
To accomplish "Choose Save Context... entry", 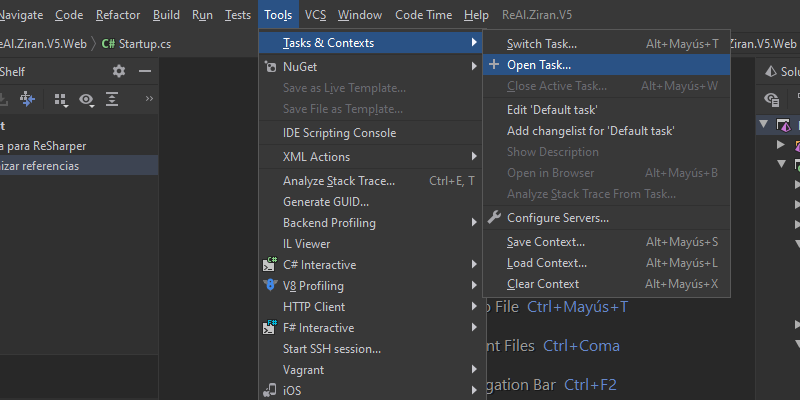I will [606, 242].
